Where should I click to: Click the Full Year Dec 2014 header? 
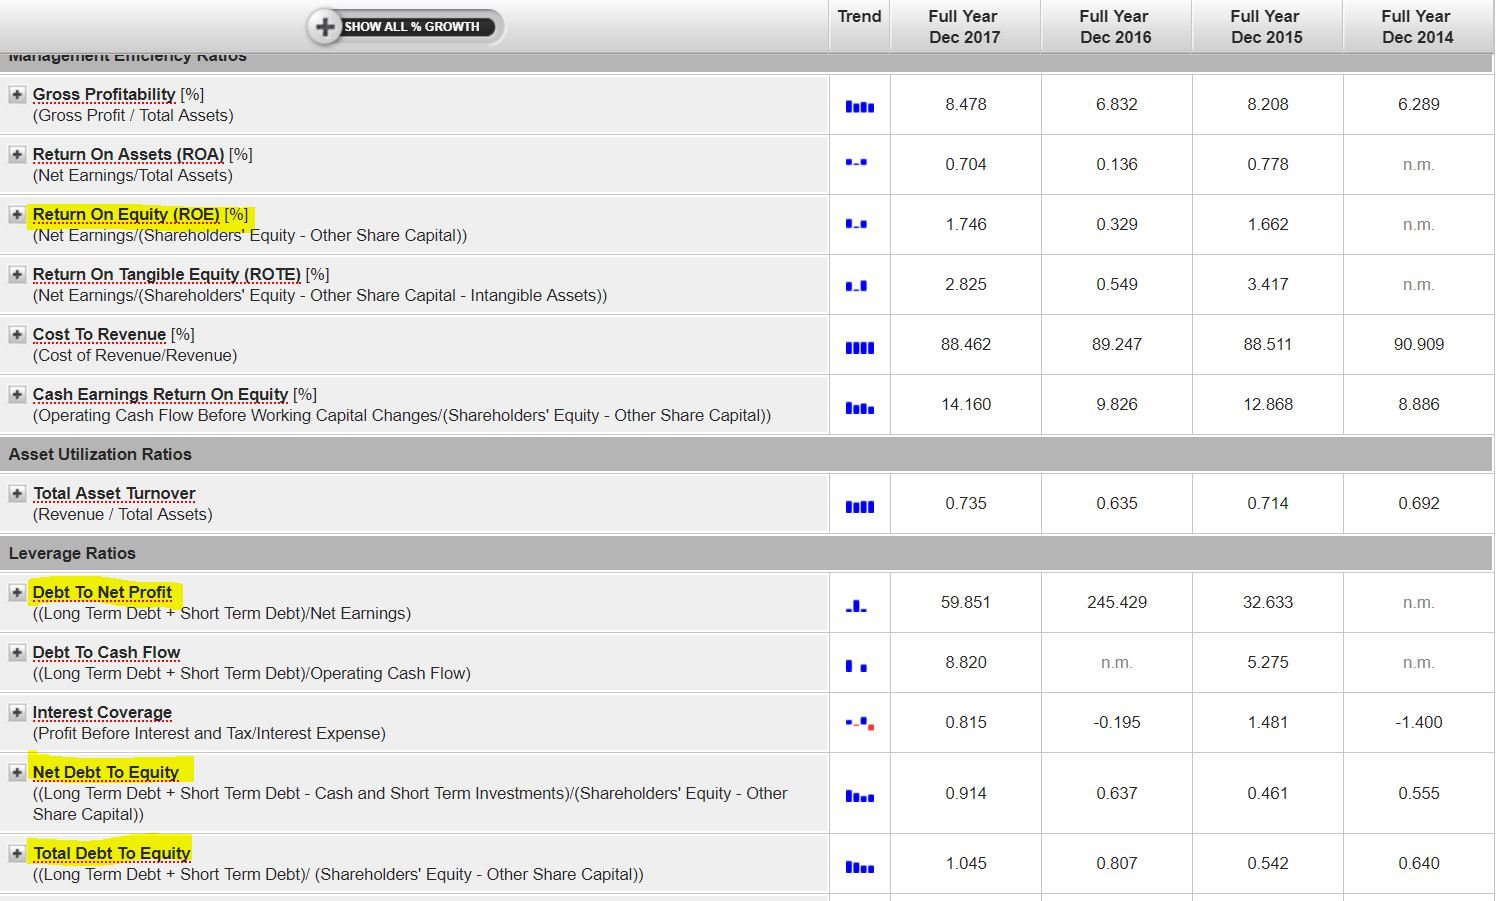[x=1417, y=27]
